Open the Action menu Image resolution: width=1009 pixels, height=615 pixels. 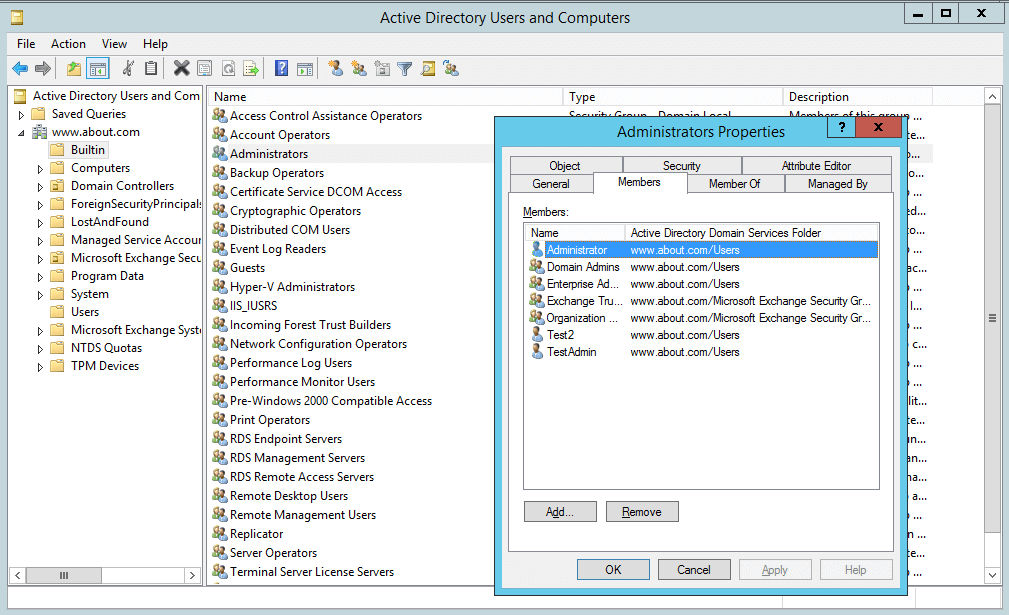point(68,44)
